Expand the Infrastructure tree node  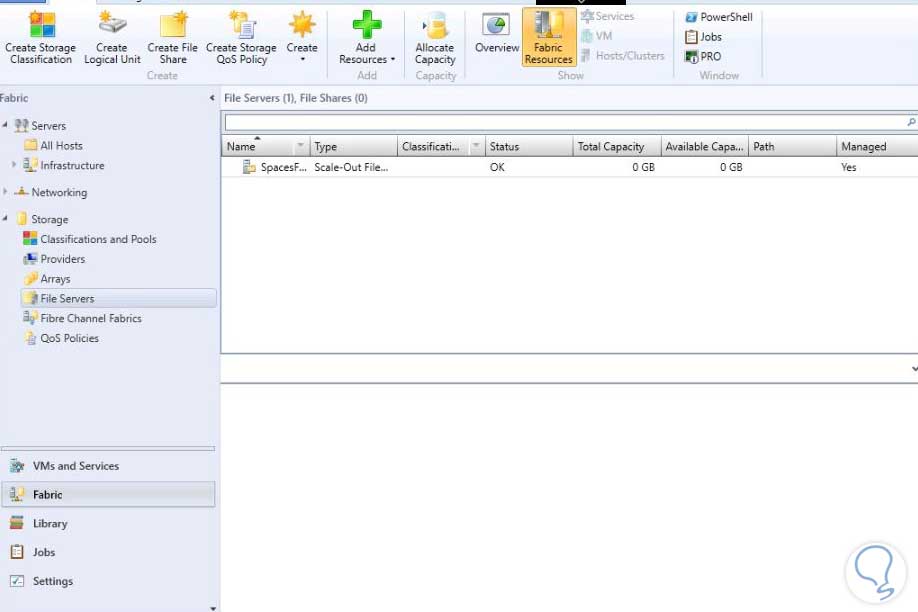click(13, 165)
